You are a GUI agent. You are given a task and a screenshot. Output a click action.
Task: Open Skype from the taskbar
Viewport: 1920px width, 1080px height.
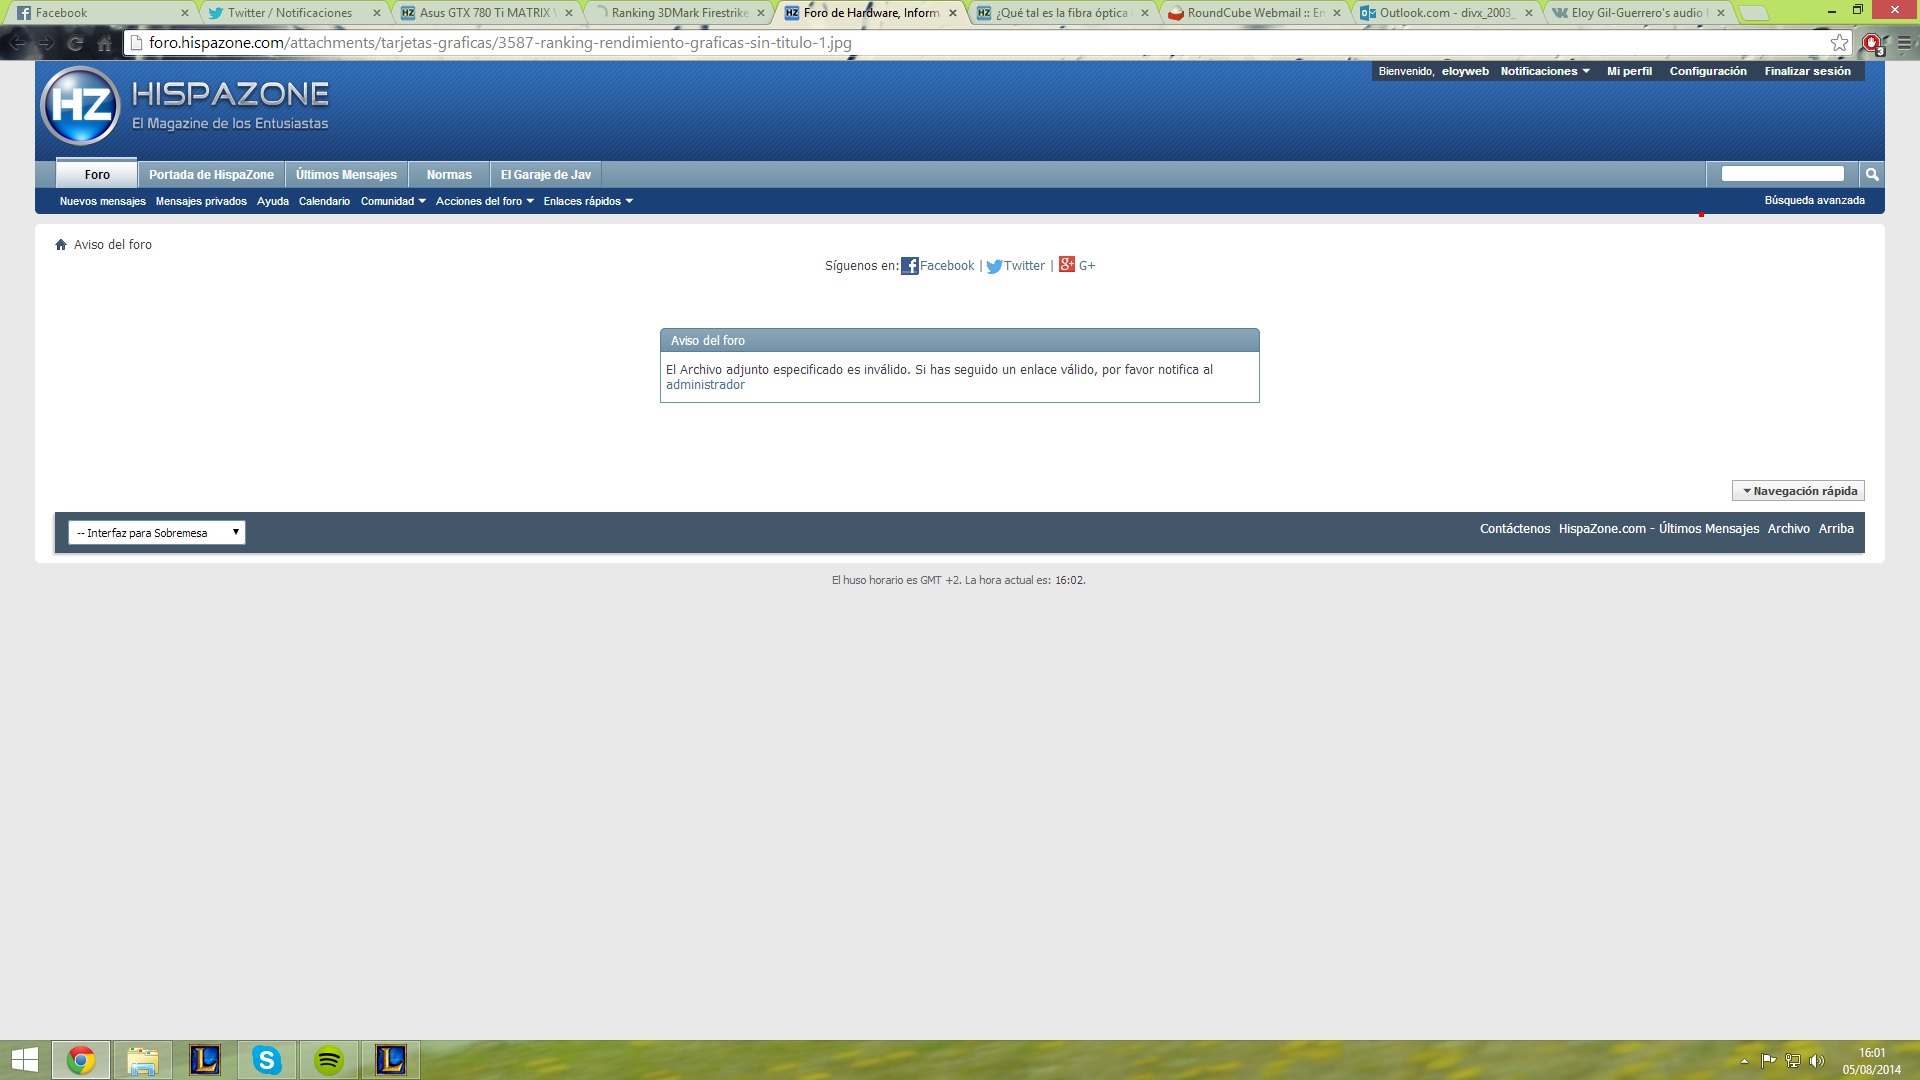coord(267,1060)
